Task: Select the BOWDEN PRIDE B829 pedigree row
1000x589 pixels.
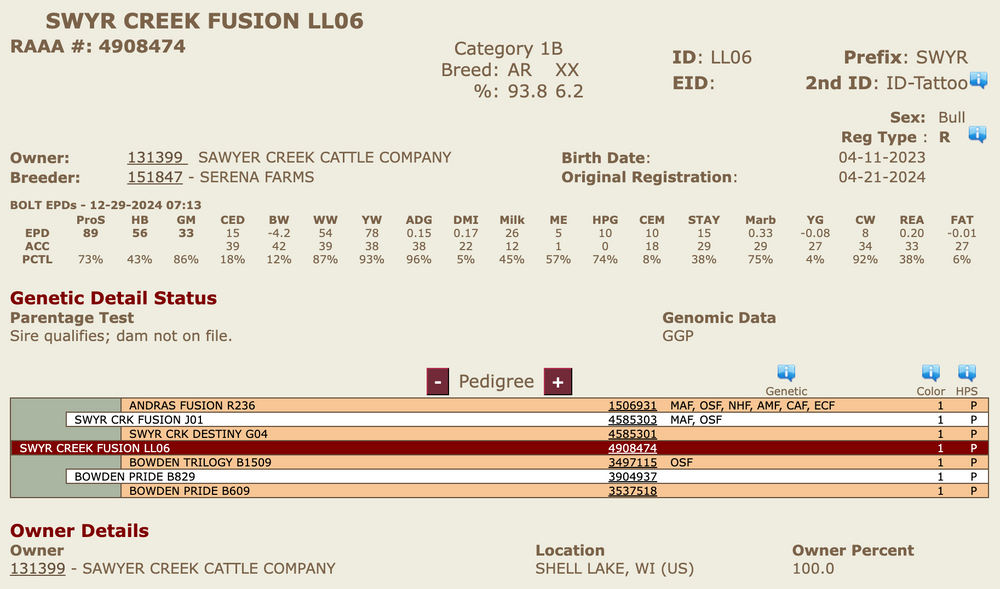Action: (x=527, y=477)
